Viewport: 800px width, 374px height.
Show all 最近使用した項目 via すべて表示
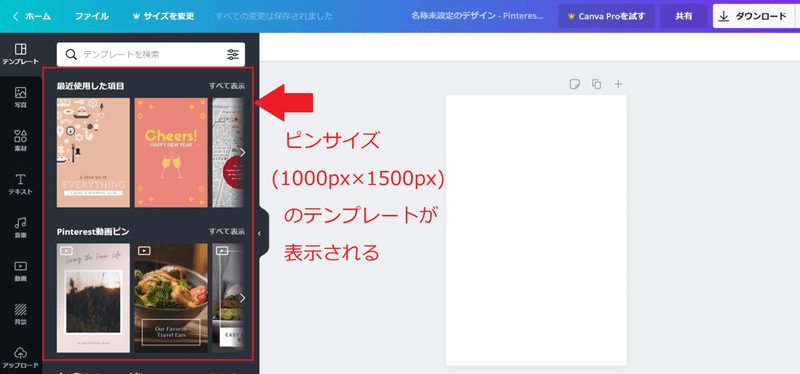[227, 86]
